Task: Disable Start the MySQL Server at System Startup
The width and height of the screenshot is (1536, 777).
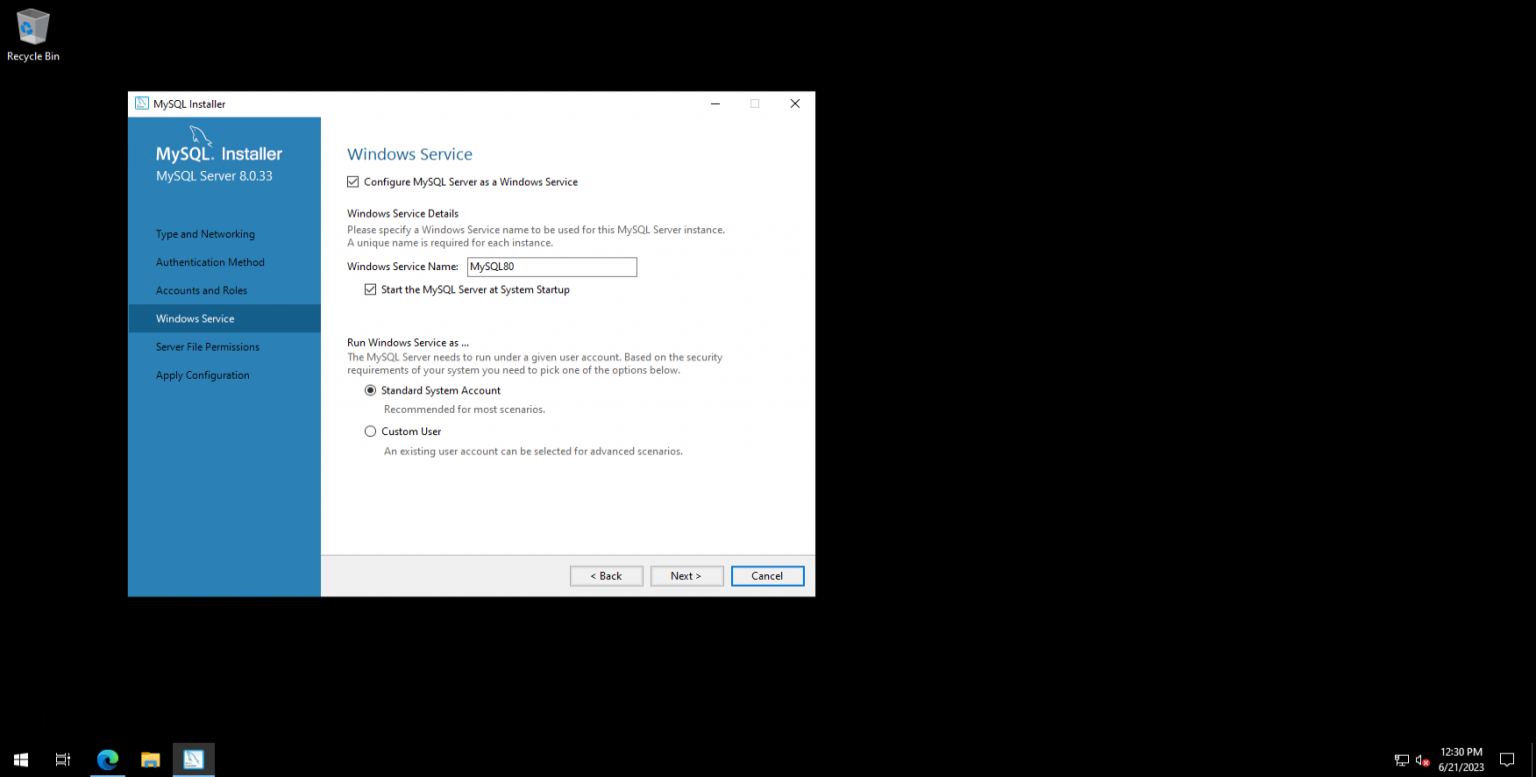Action: [370, 289]
